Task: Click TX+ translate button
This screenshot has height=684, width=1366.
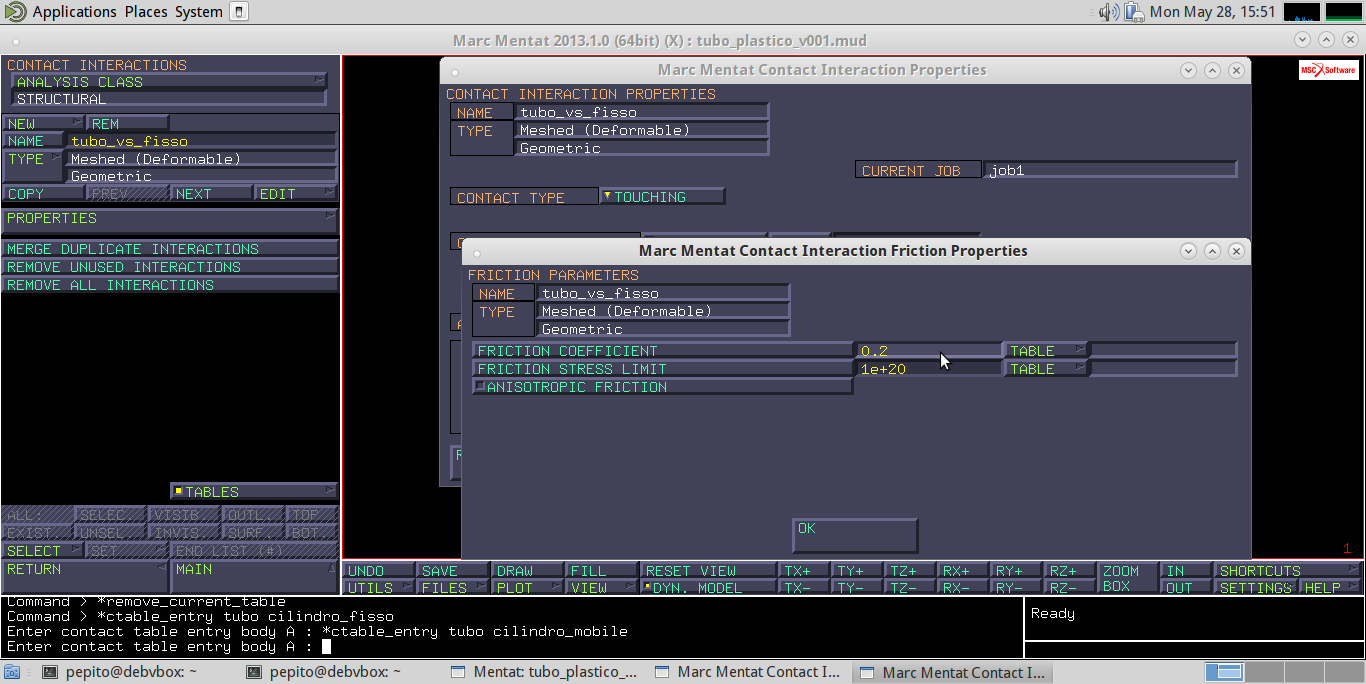Action: 805,570
